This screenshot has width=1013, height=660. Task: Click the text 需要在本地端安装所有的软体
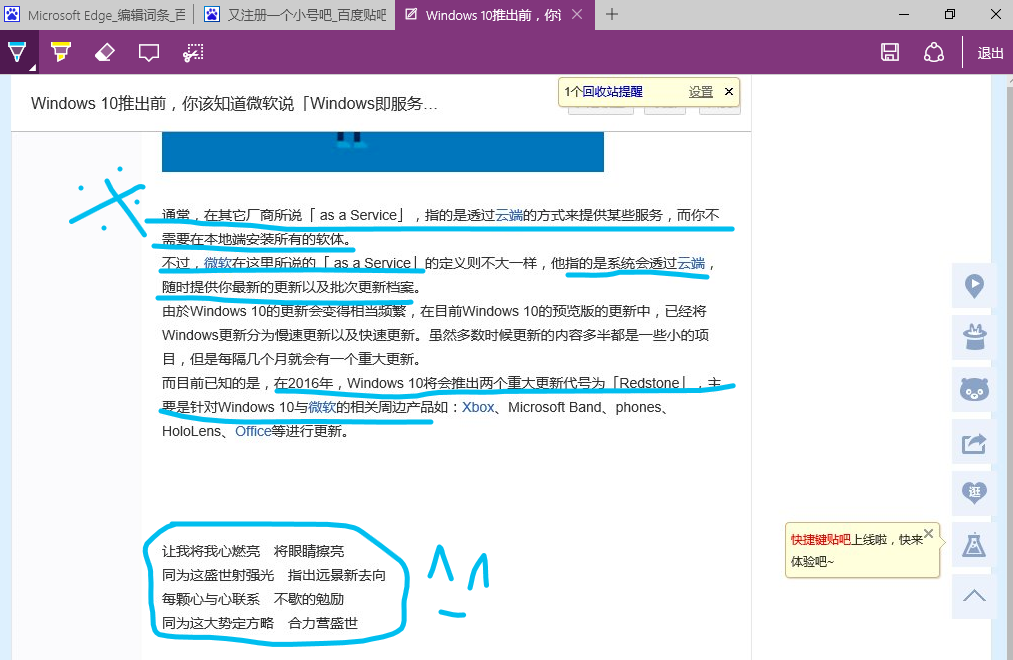coord(253,239)
